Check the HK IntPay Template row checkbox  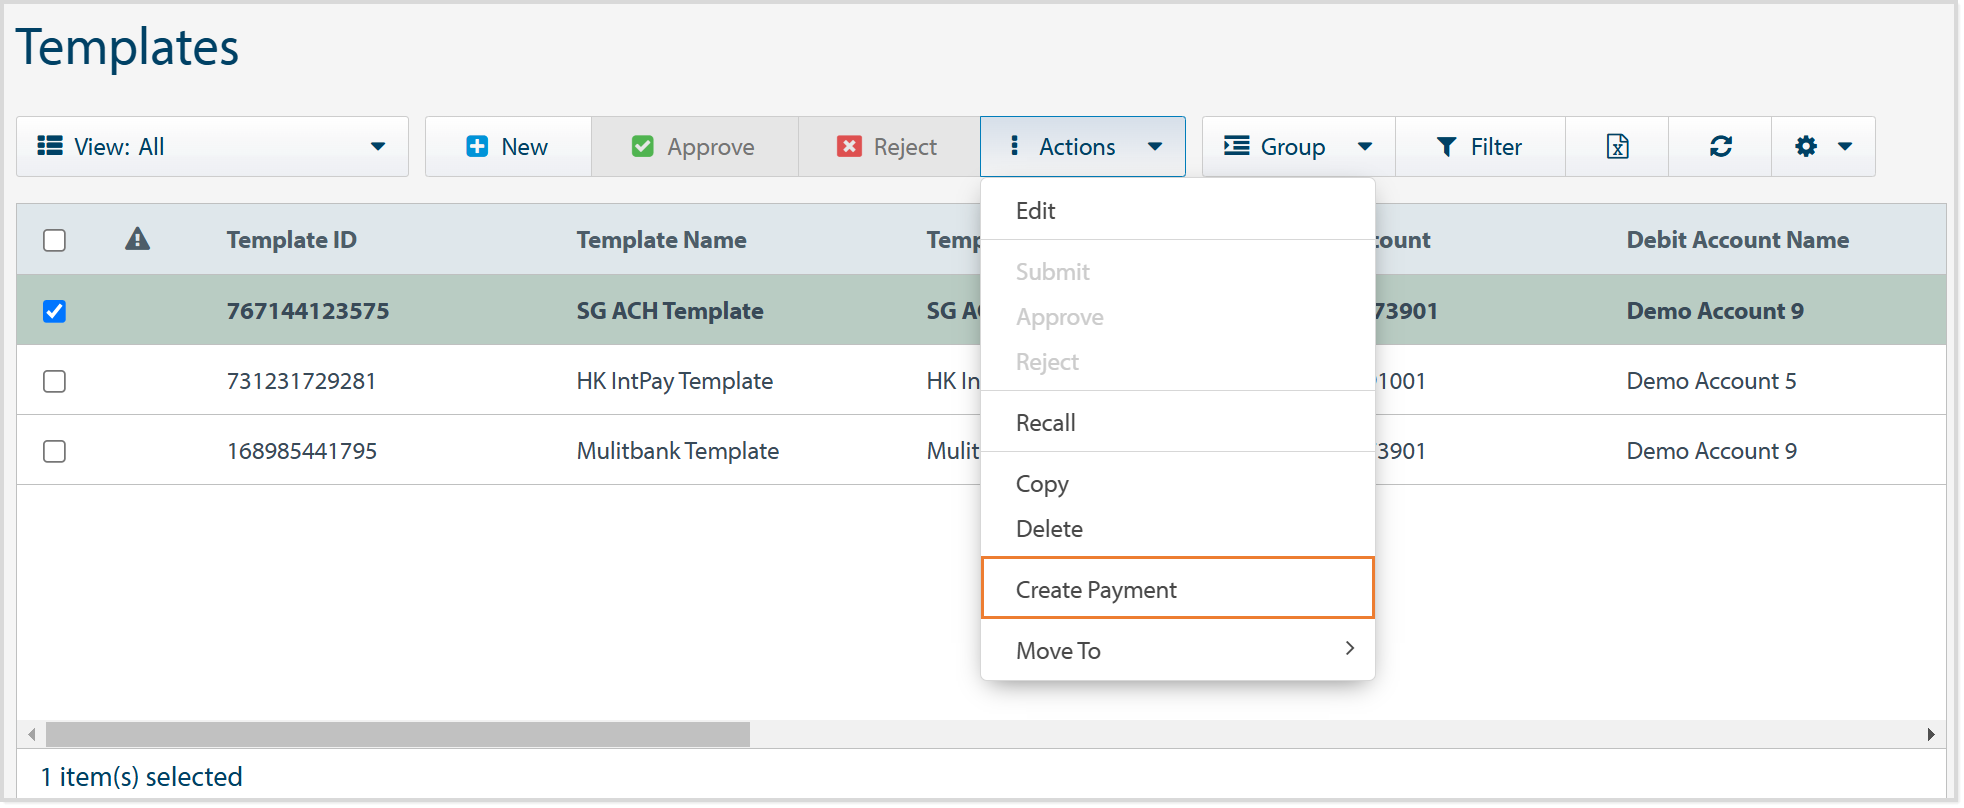[55, 381]
